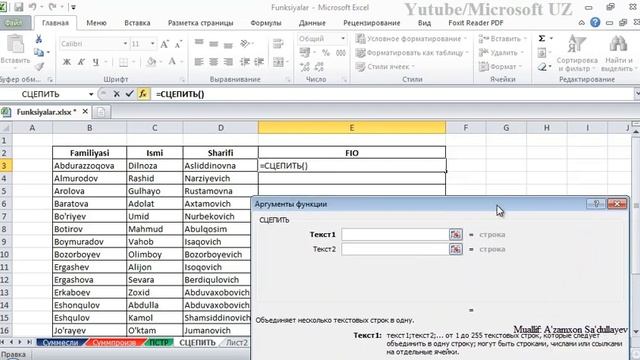Expand the СЦЕПИТЬ name box dropdown
The height and width of the screenshot is (360, 640).
tap(91, 94)
